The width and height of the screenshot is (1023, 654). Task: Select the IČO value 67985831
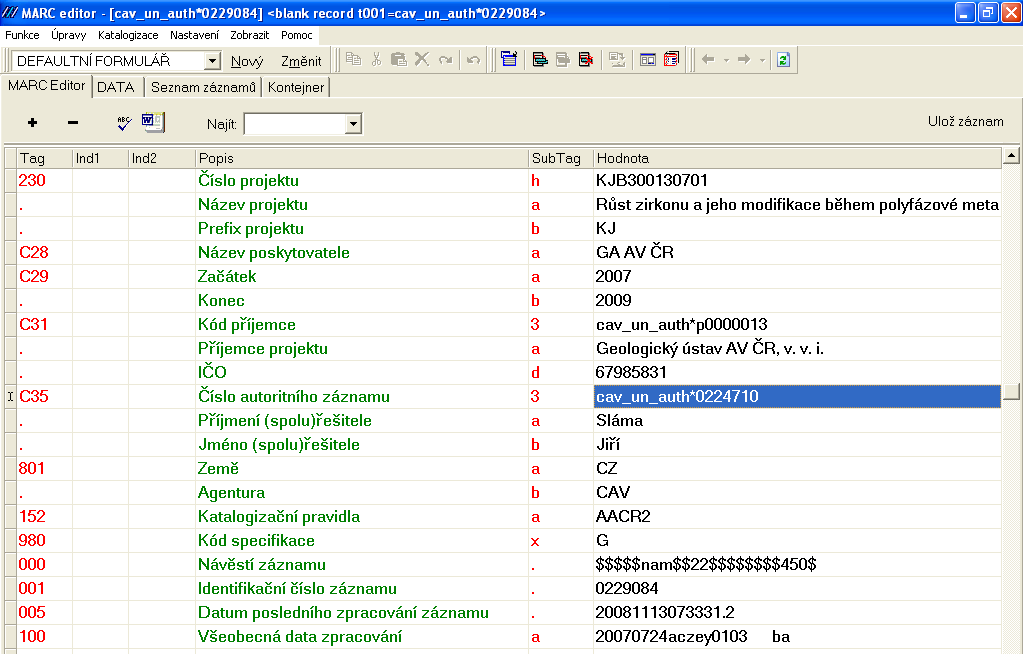[x=797, y=373]
